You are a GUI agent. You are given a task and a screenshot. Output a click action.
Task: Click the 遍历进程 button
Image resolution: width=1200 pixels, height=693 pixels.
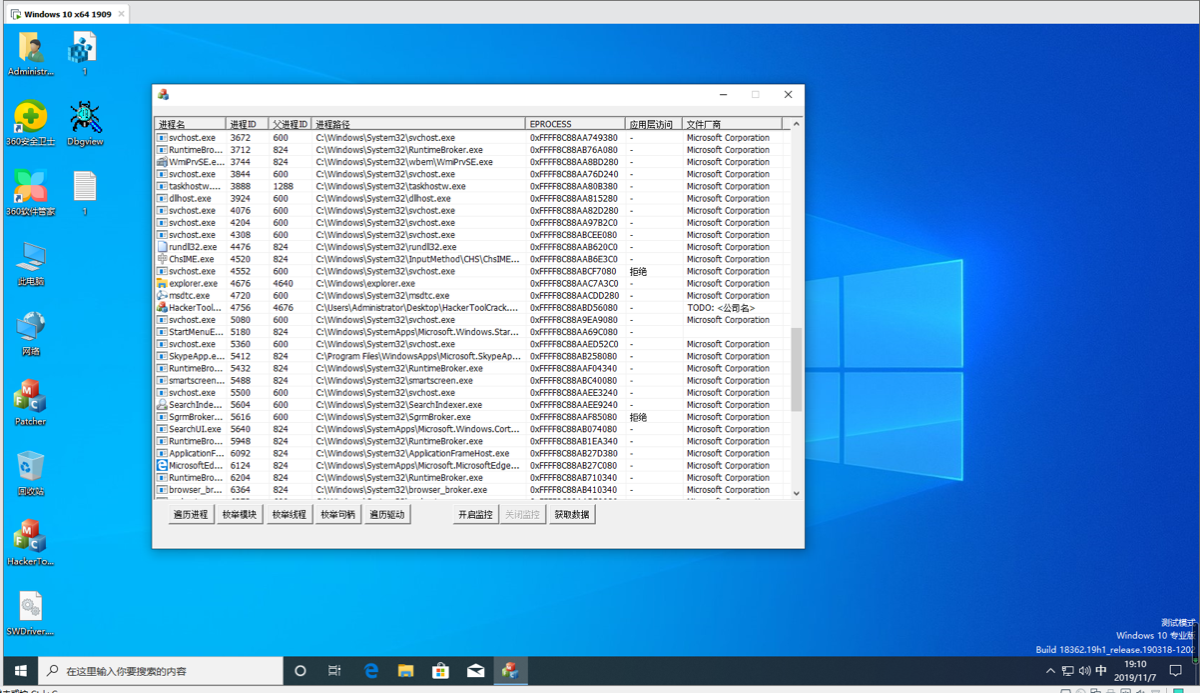(x=190, y=515)
